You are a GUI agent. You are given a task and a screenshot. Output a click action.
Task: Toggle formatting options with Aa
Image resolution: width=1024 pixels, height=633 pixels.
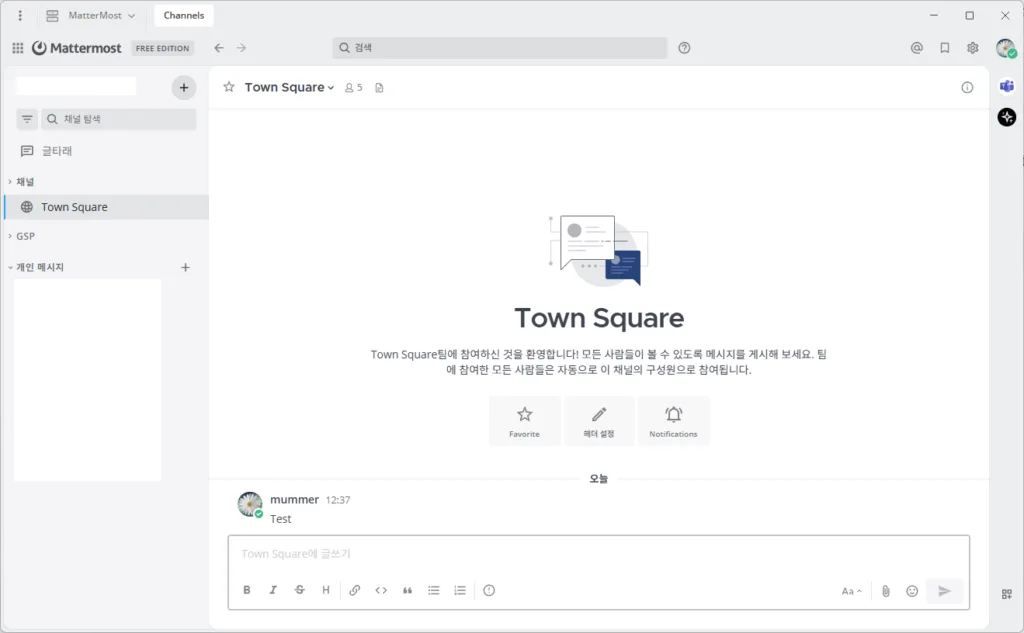click(x=851, y=591)
